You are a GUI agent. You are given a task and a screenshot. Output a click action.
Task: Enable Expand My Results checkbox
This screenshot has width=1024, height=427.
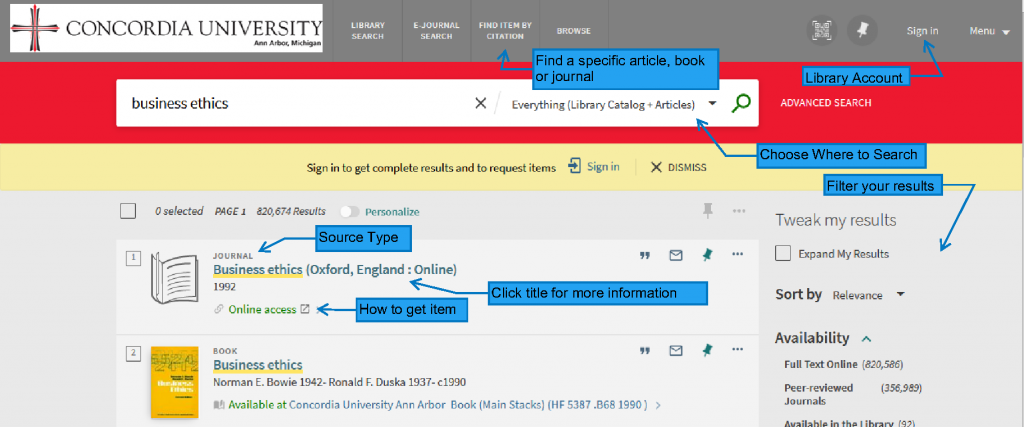click(x=783, y=253)
